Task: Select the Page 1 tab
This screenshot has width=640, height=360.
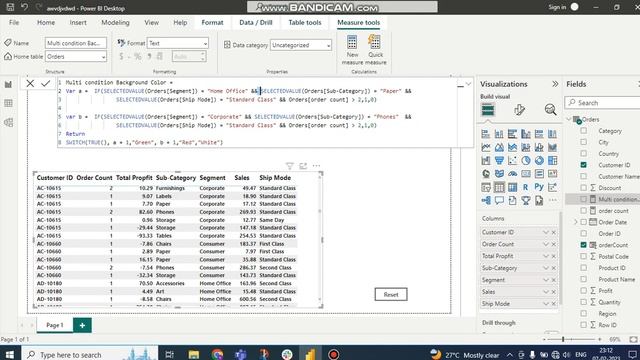Action: point(55,325)
